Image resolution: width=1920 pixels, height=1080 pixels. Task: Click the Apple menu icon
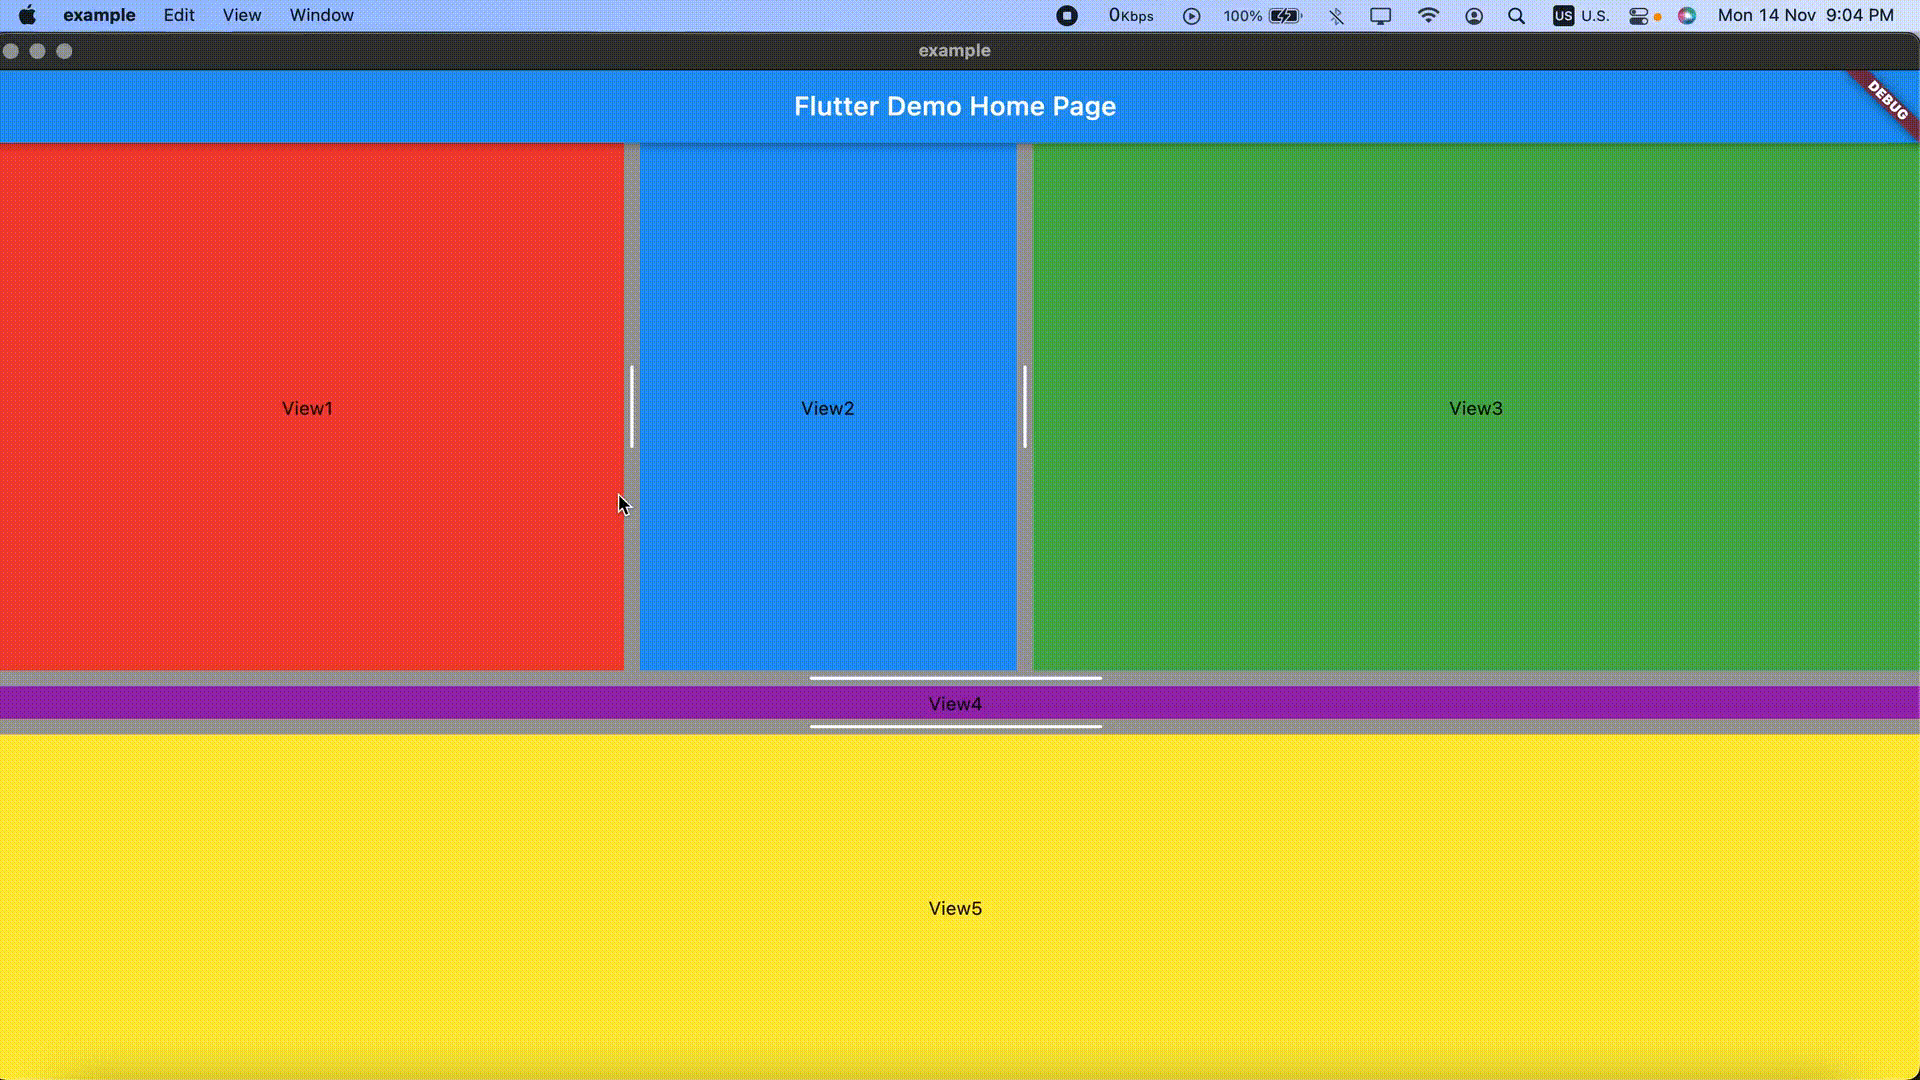27,15
